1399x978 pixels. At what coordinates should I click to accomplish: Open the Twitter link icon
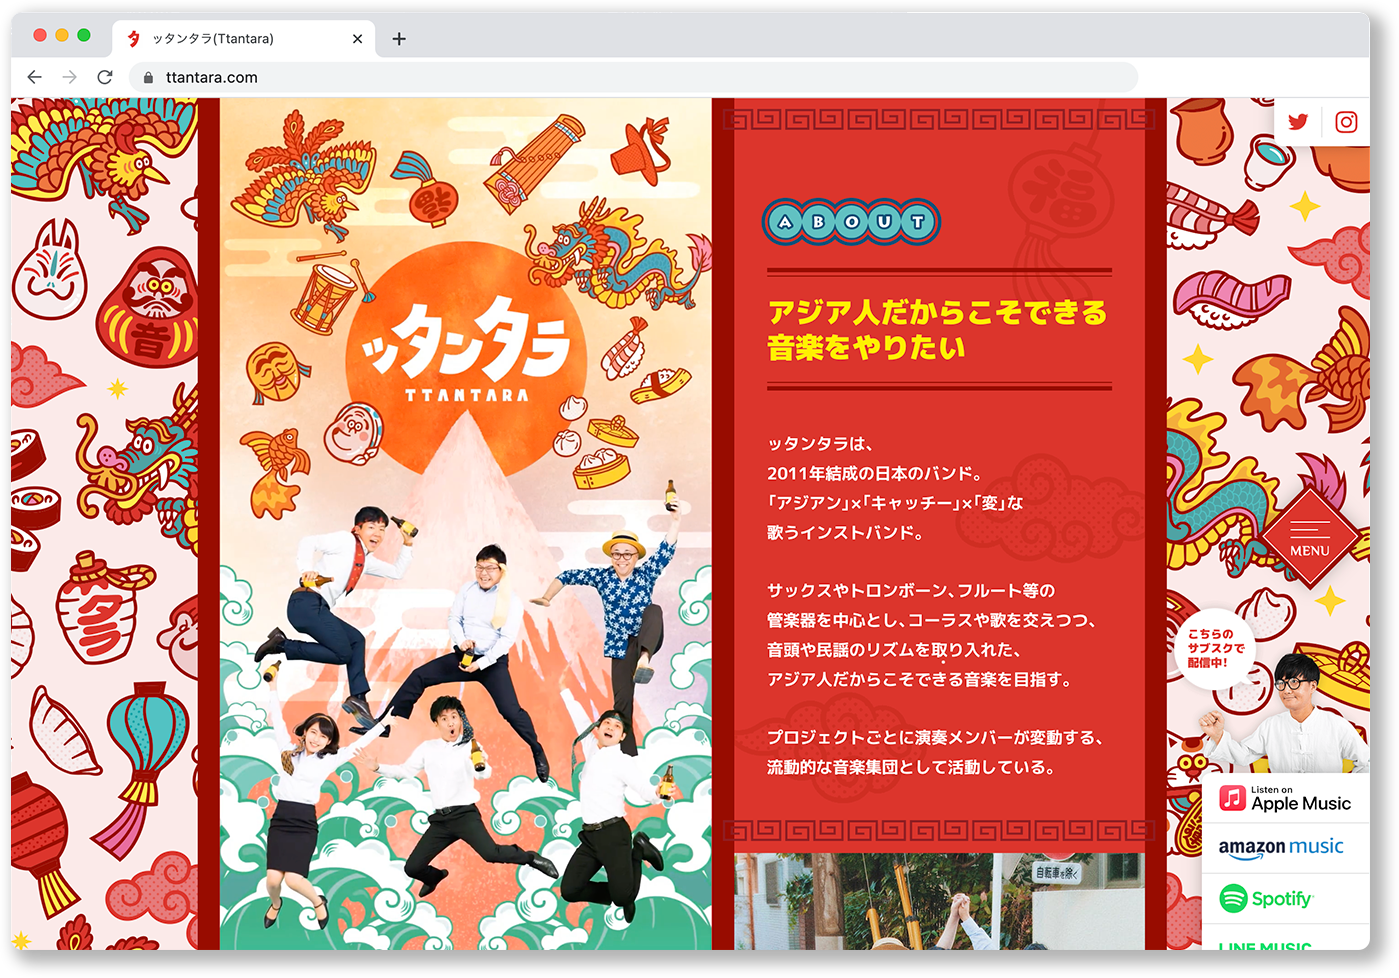[x=1298, y=122]
